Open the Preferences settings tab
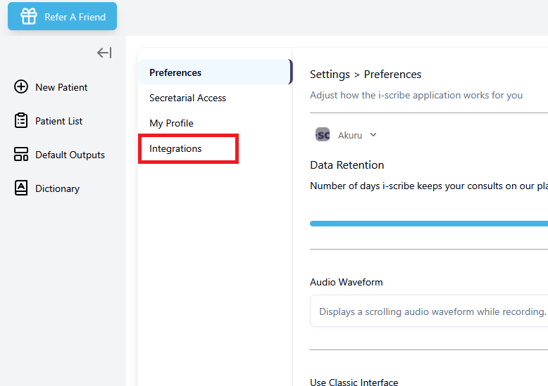Image resolution: width=548 pixels, height=386 pixels. click(x=215, y=72)
